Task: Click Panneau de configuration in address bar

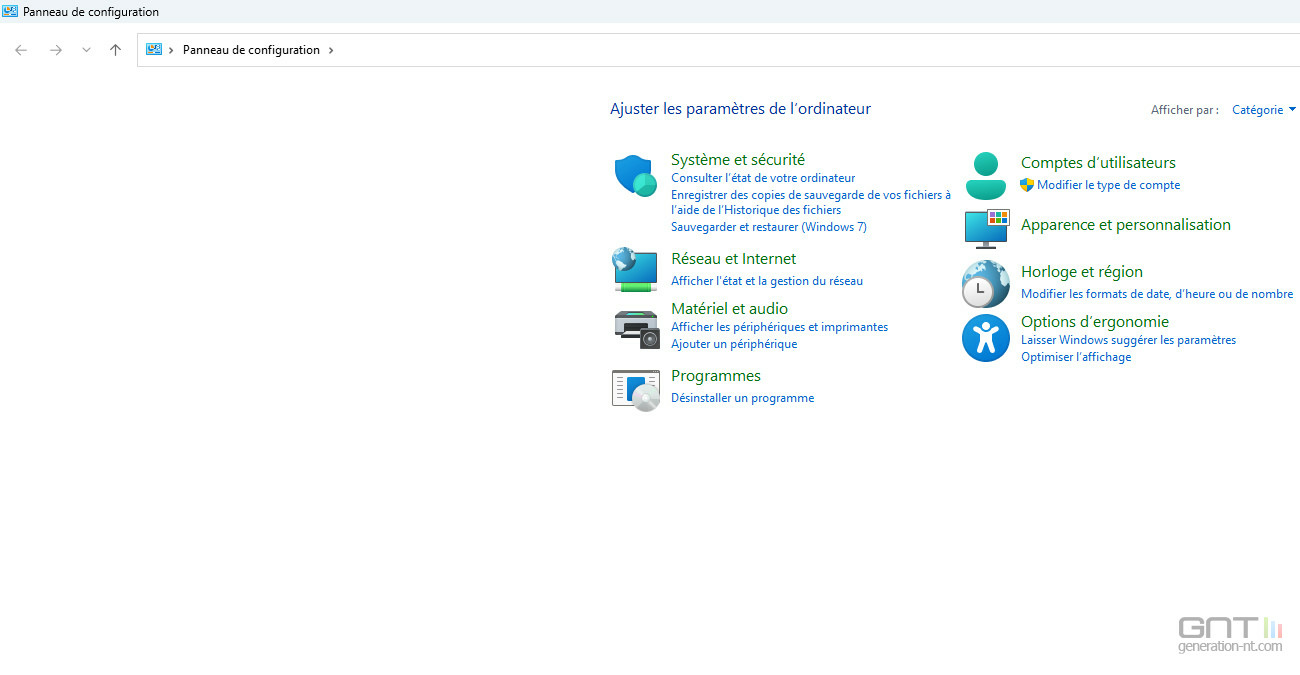Action: click(251, 50)
